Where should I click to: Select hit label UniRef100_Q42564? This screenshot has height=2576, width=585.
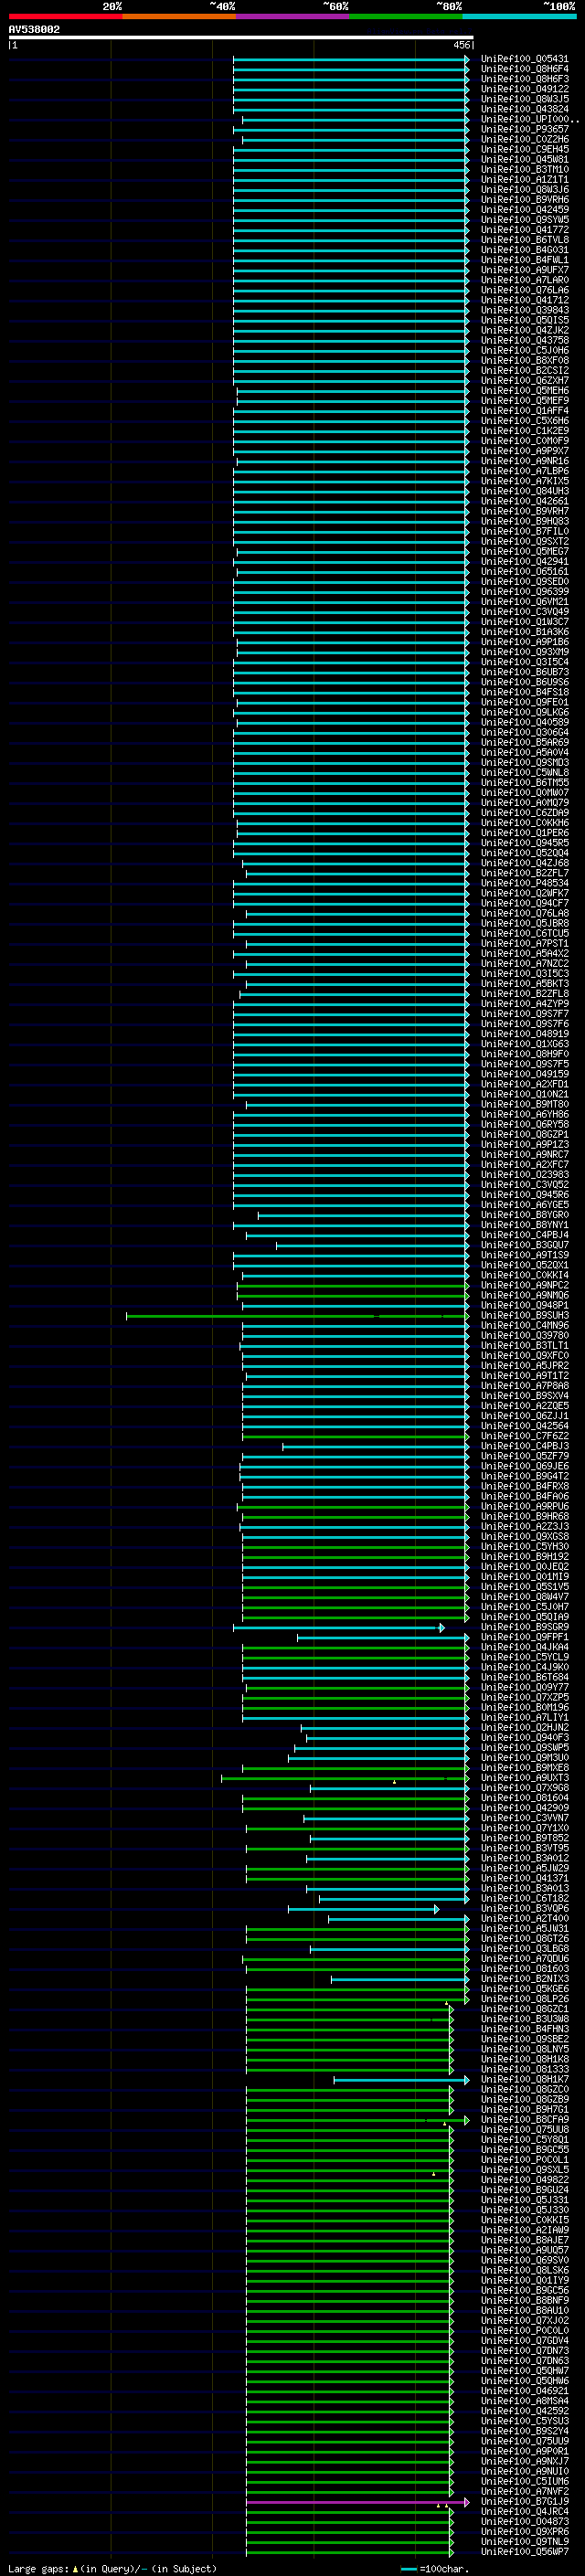[x=524, y=1426]
